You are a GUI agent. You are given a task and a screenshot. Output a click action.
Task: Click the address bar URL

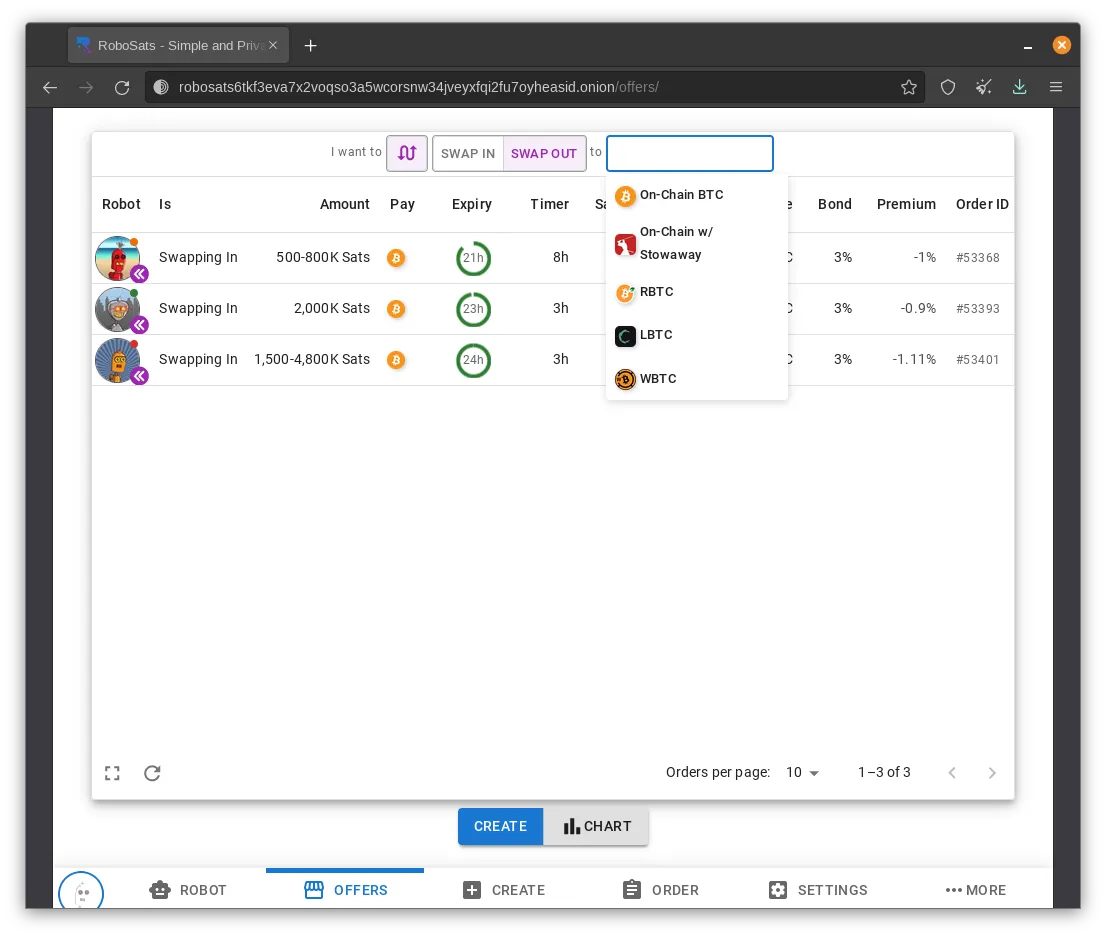click(x=418, y=87)
